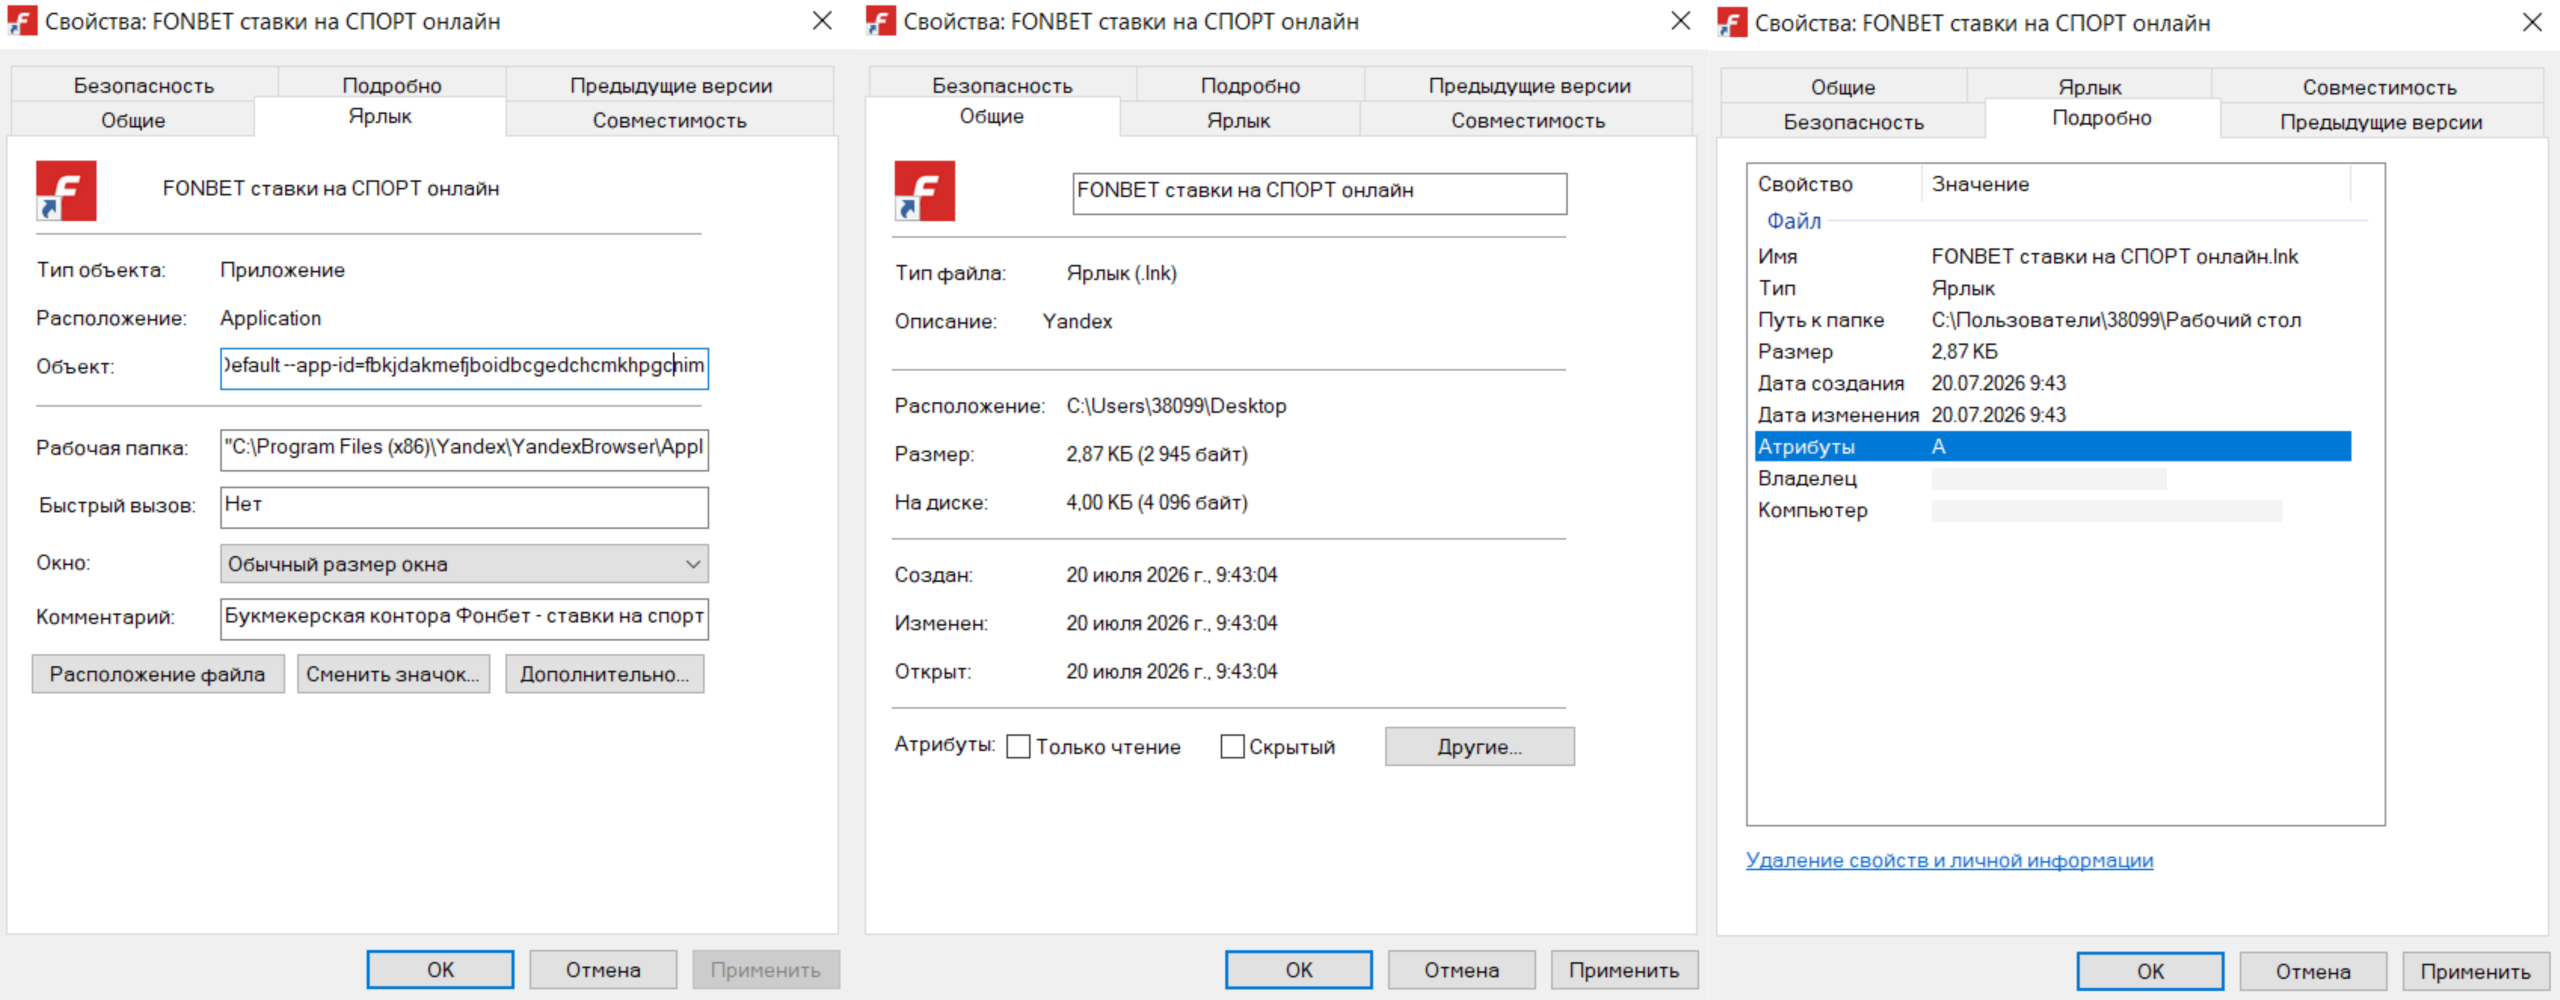Click the Другие attributes button

click(1480, 747)
